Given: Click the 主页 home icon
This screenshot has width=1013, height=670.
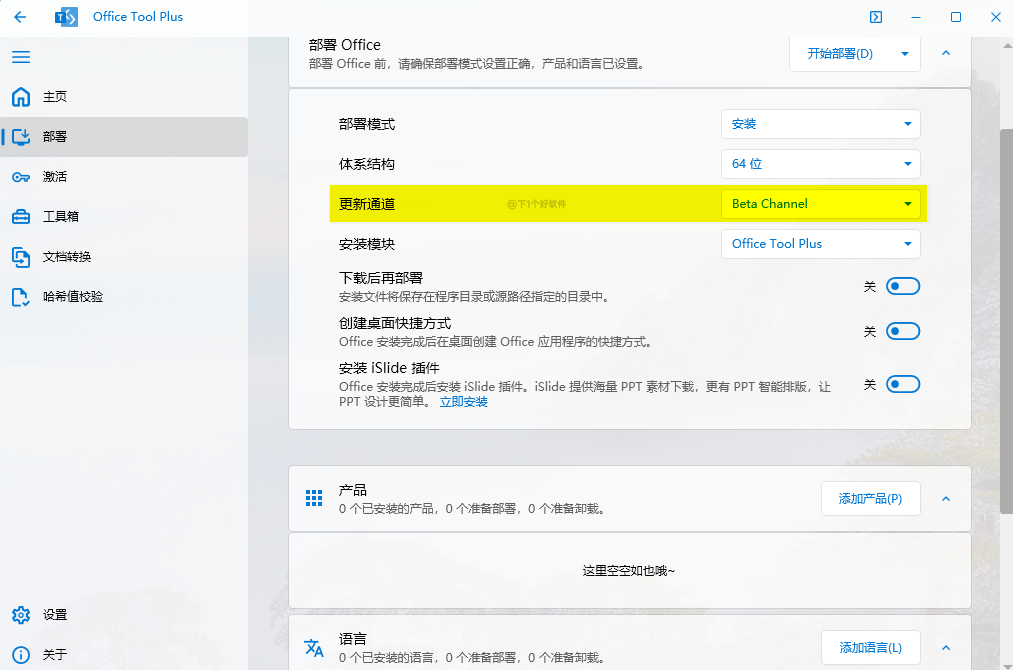Looking at the screenshot, I should point(21,97).
